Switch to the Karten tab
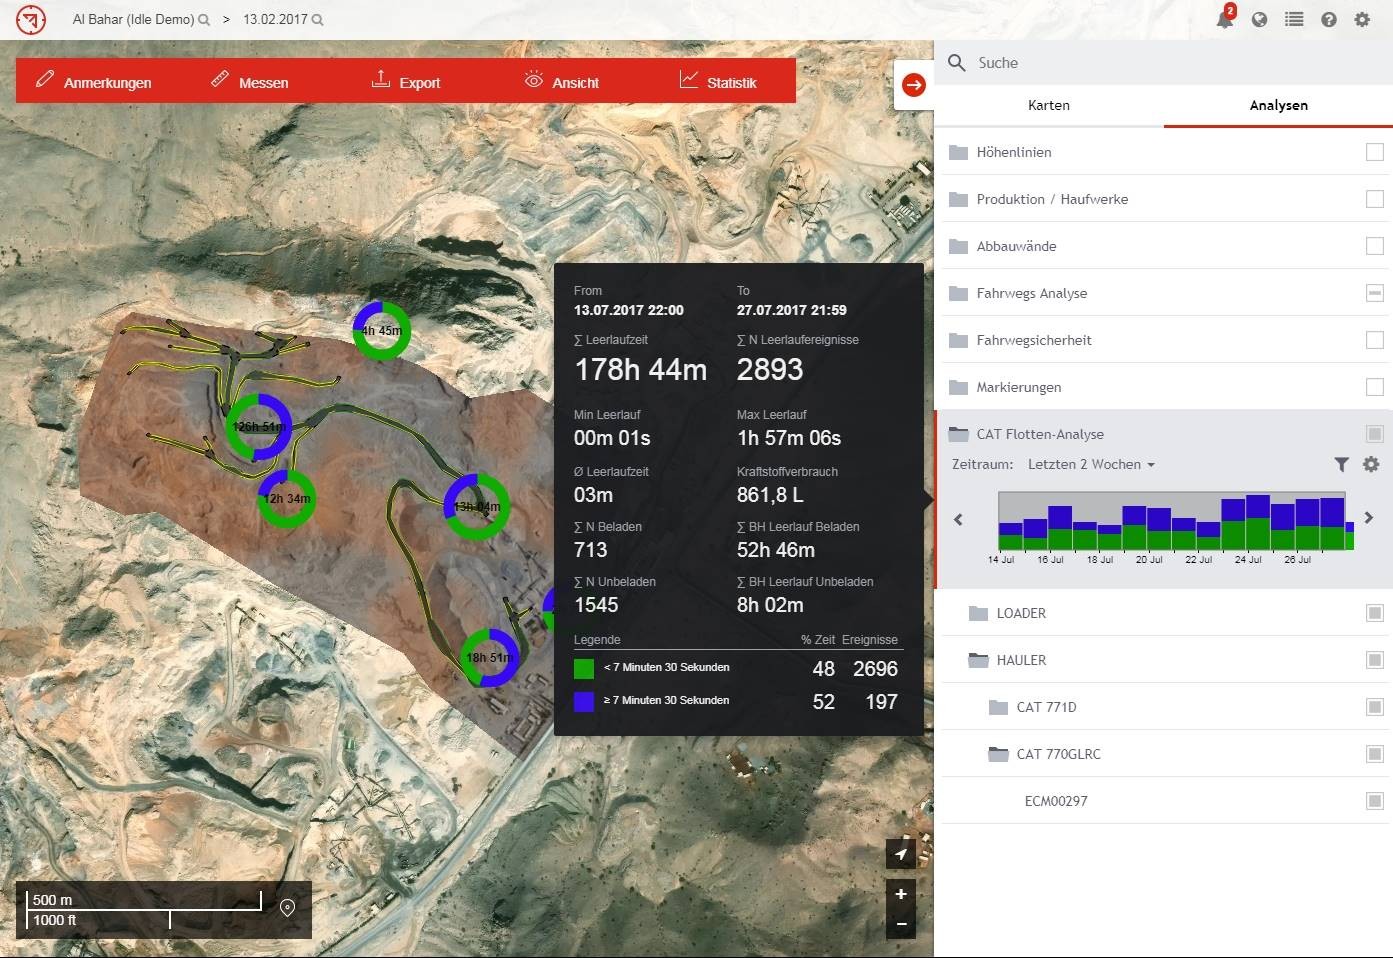The width and height of the screenshot is (1393, 958). pos(1048,105)
